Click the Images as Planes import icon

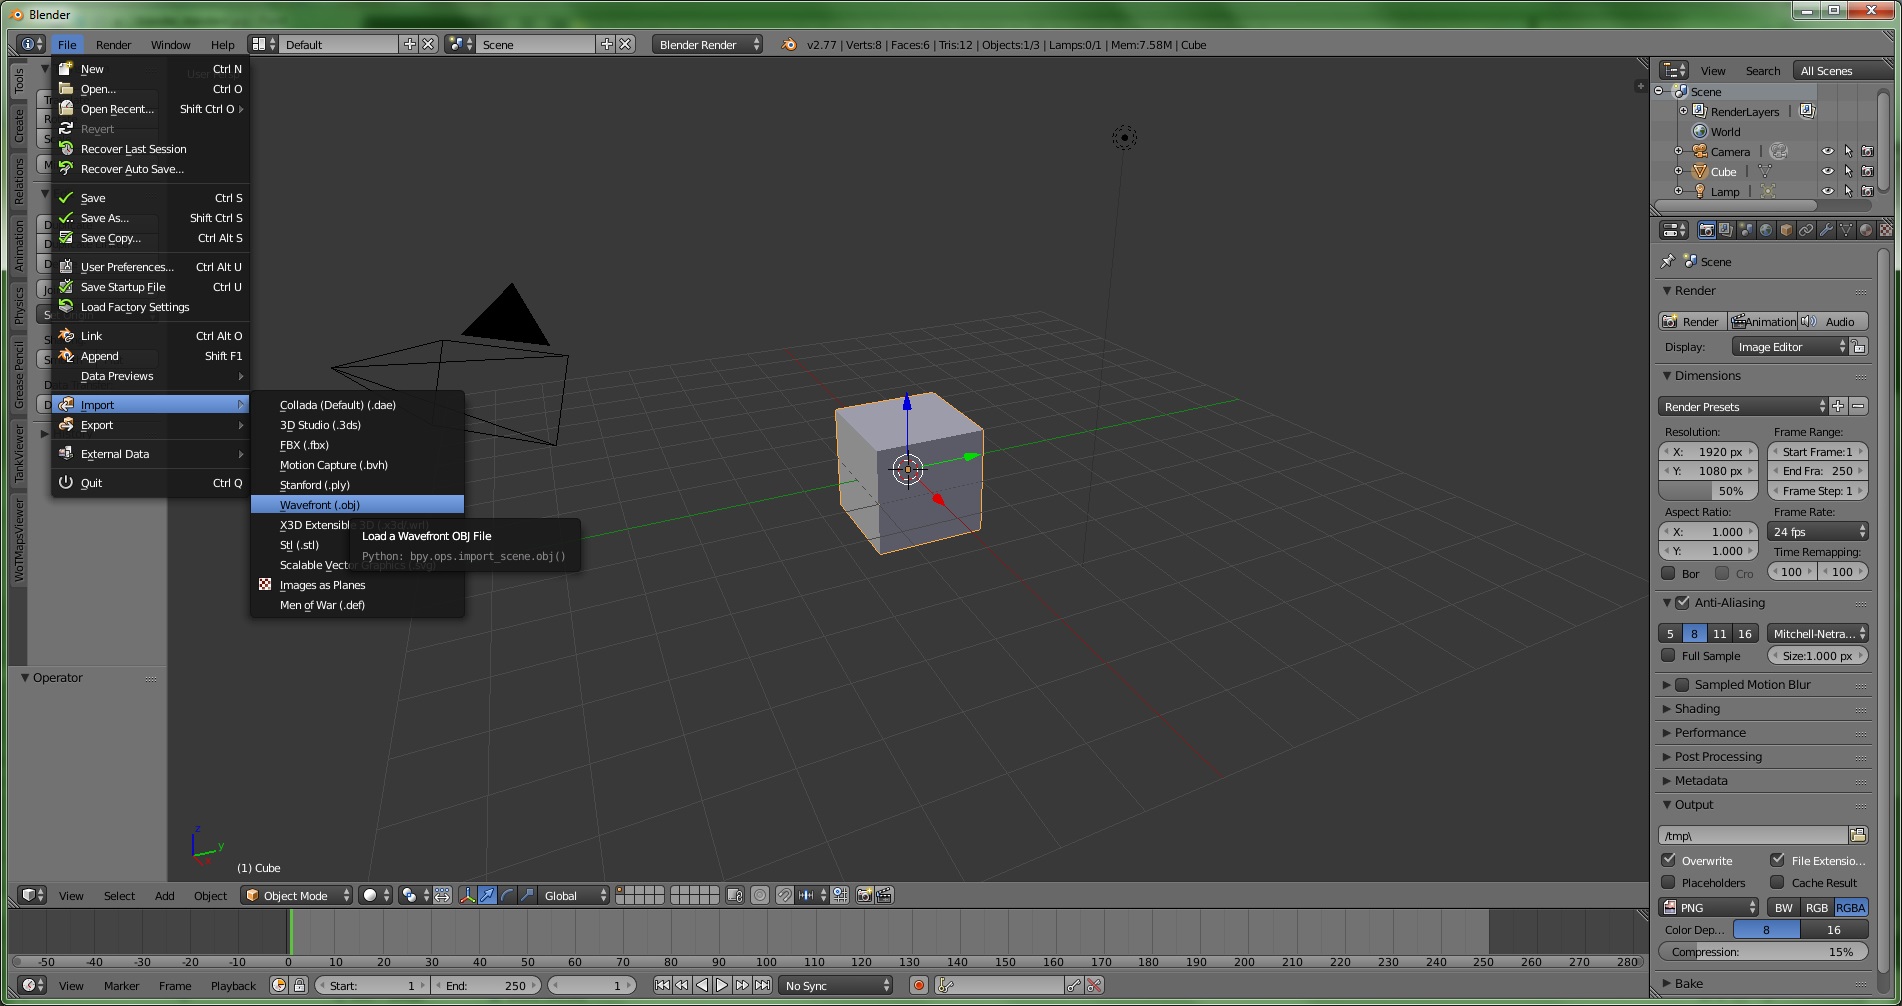tap(265, 585)
